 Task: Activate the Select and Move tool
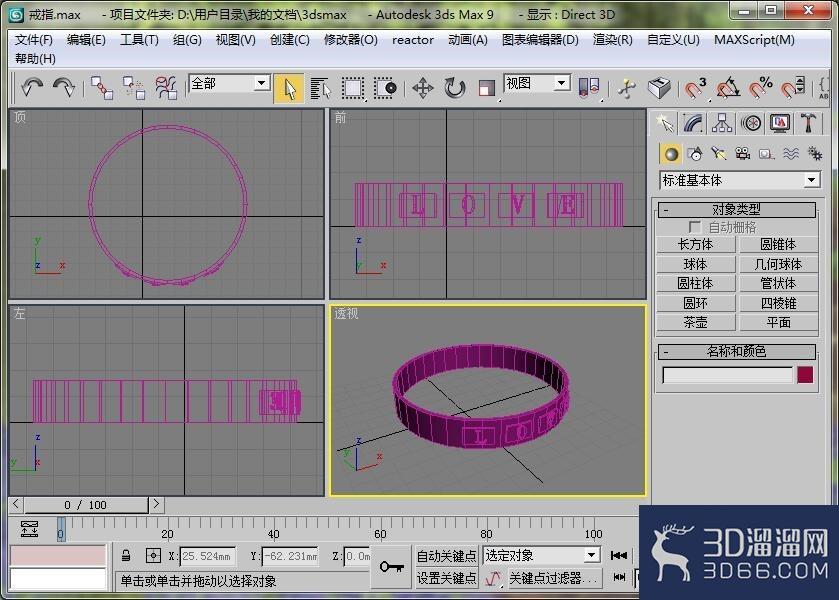pyautogui.click(x=423, y=88)
